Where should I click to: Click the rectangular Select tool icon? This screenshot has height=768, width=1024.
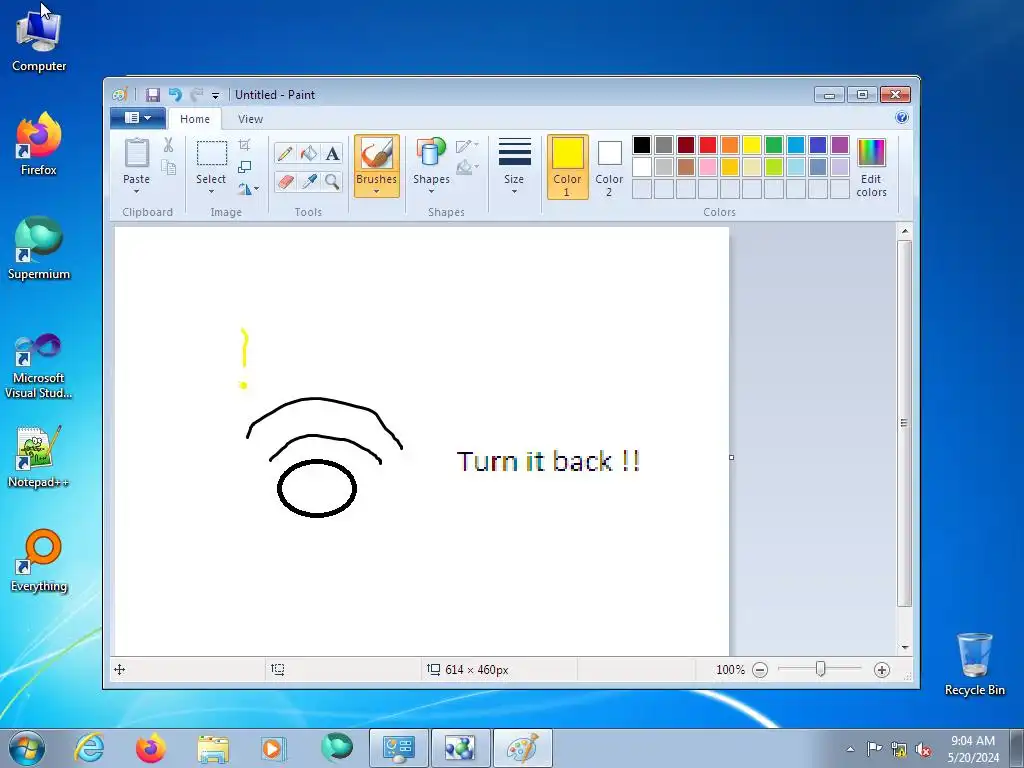212,153
